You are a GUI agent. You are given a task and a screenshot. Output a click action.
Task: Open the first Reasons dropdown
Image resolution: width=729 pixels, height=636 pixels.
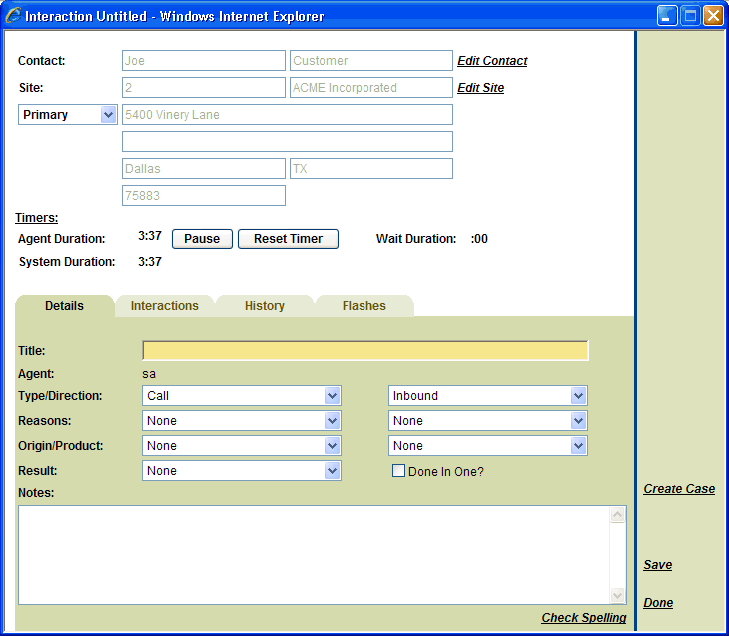pyautogui.click(x=242, y=421)
